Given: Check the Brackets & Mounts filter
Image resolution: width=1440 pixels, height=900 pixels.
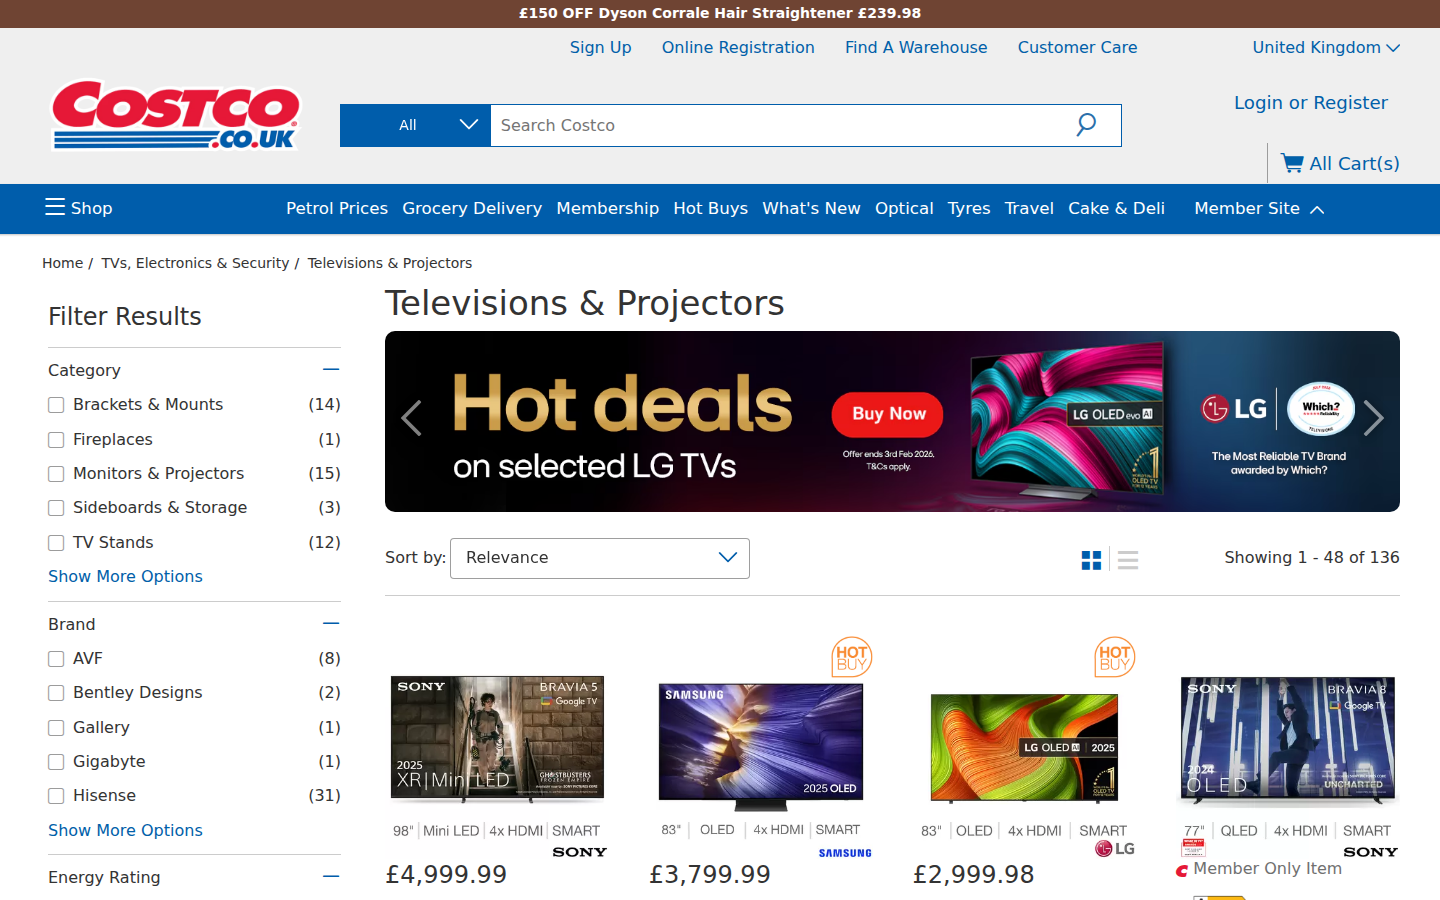Looking at the screenshot, I should [56, 405].
